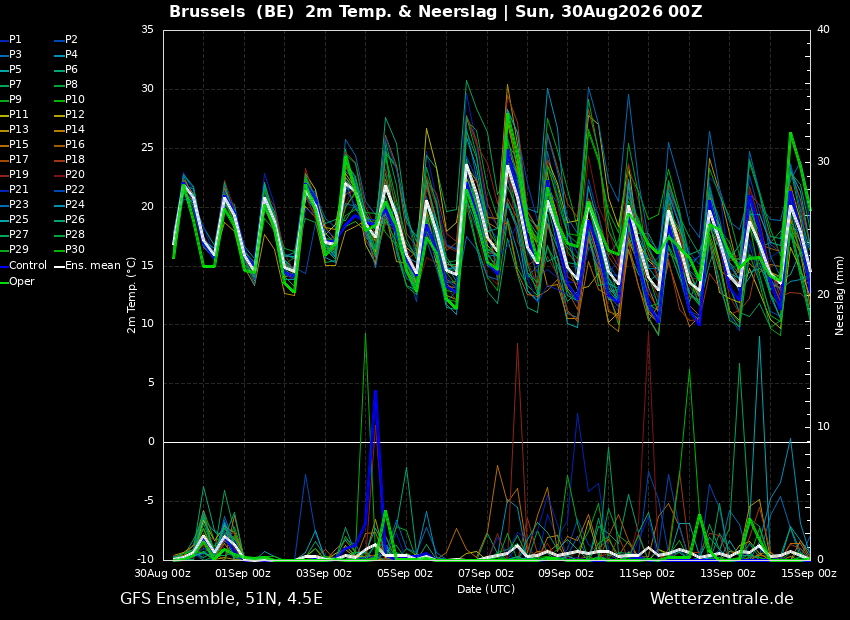Click the 01Sep 00z date label

(243, 573)
